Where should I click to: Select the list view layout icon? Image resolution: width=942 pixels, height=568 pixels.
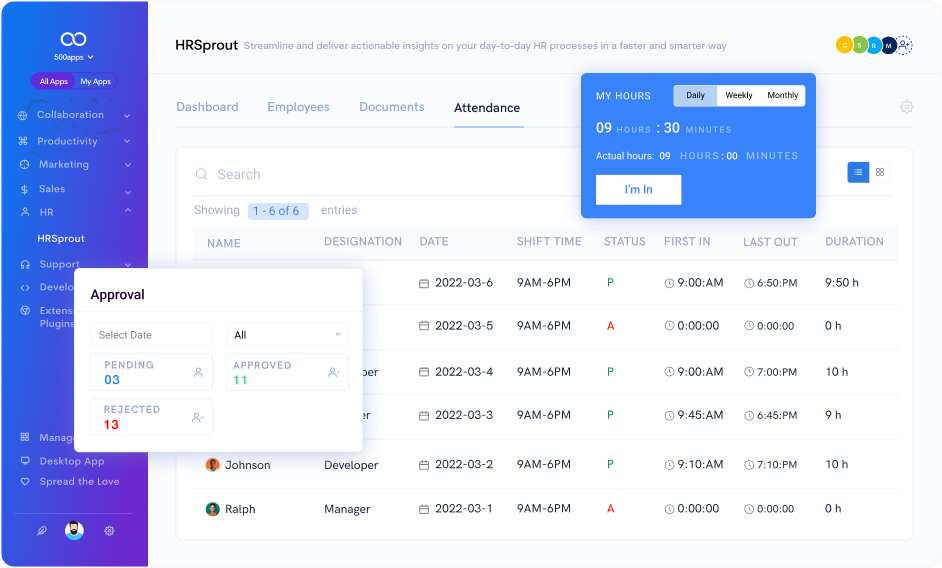pyautogui.click(x=858, y=172)
